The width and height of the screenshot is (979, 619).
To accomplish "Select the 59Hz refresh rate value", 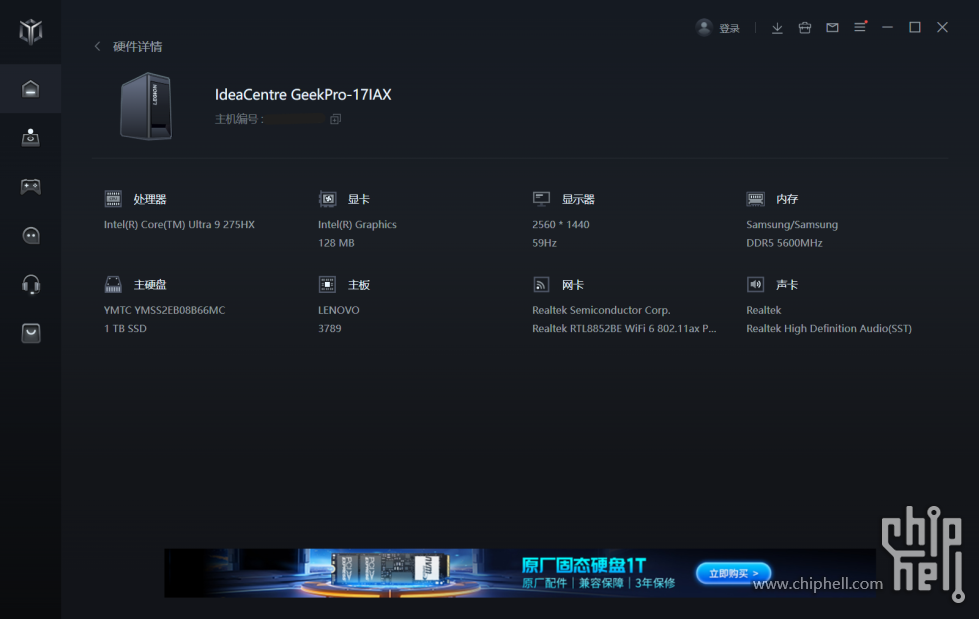I will pyautogui.click(x=544, y=243).
